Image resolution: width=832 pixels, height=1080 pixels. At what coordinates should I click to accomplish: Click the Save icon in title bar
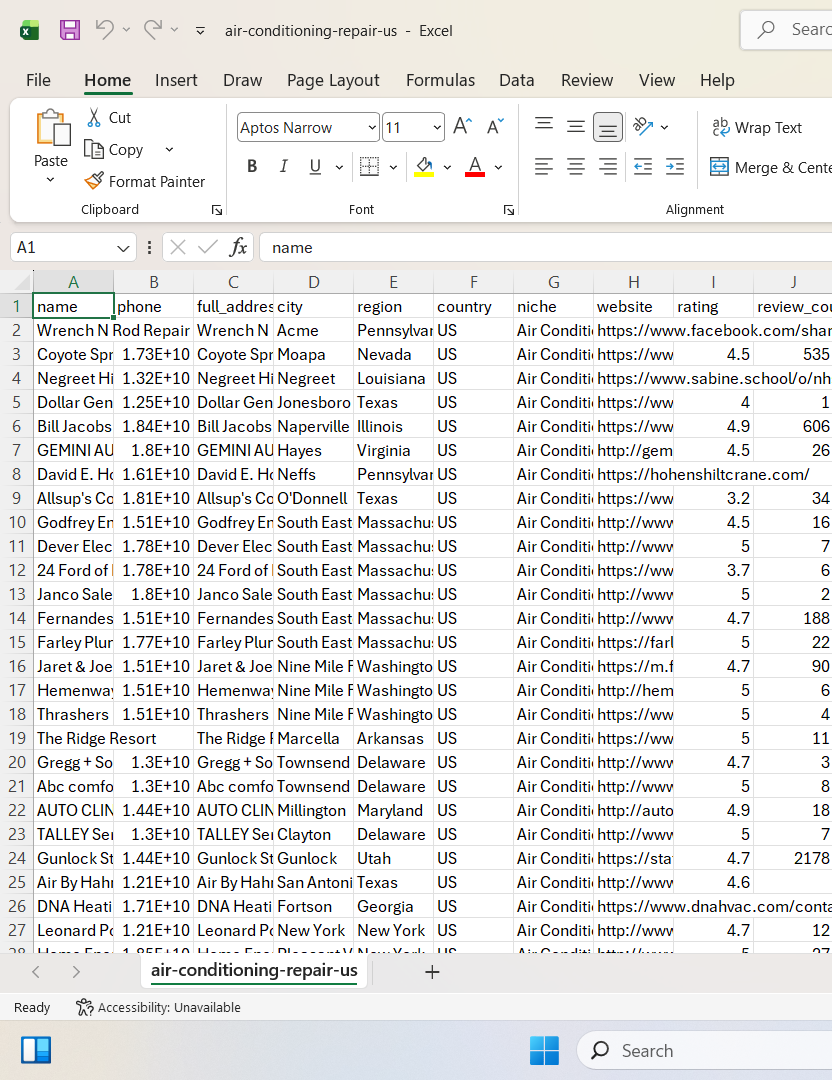coord(70,30)
